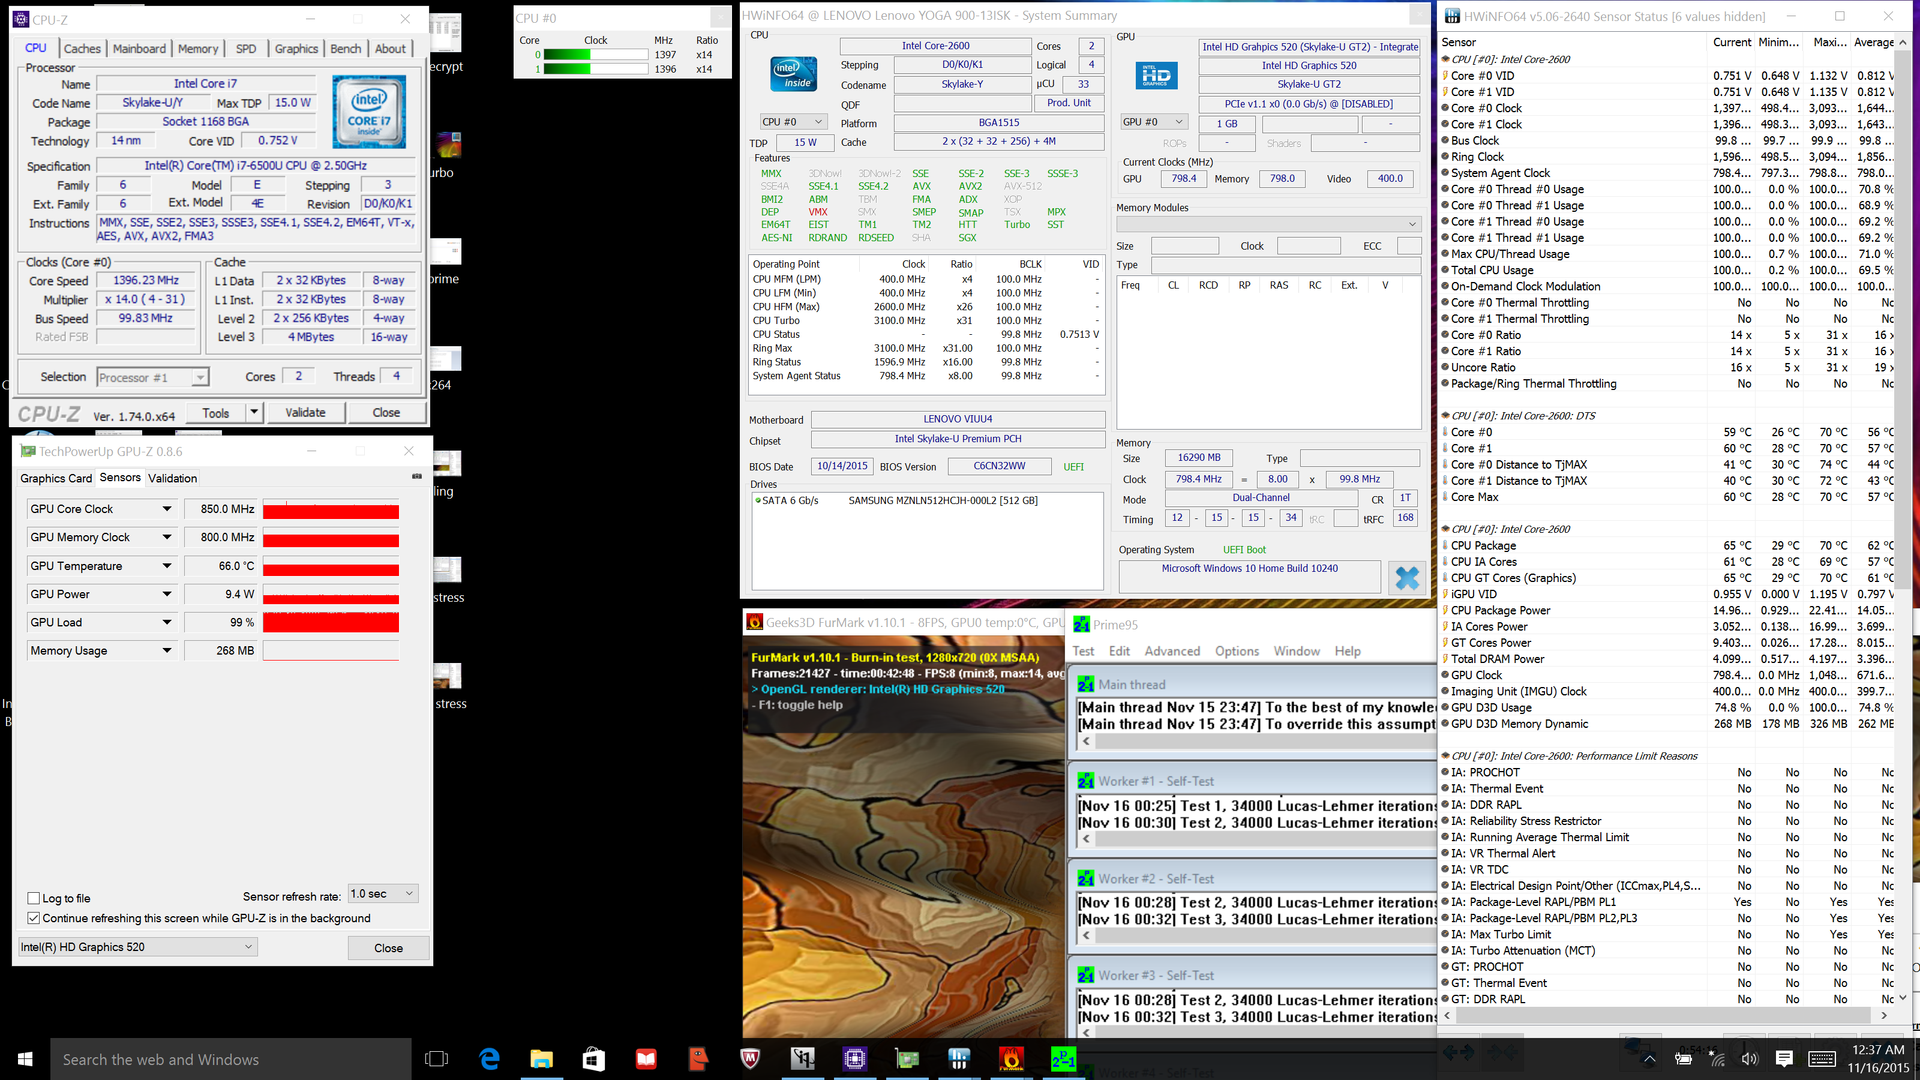Image resolution: width=1920 pixels, height=1080 pixels.
Task: Open FurMark from the taskbar
Action: pyautogui.click(x=1011, y=1059)
